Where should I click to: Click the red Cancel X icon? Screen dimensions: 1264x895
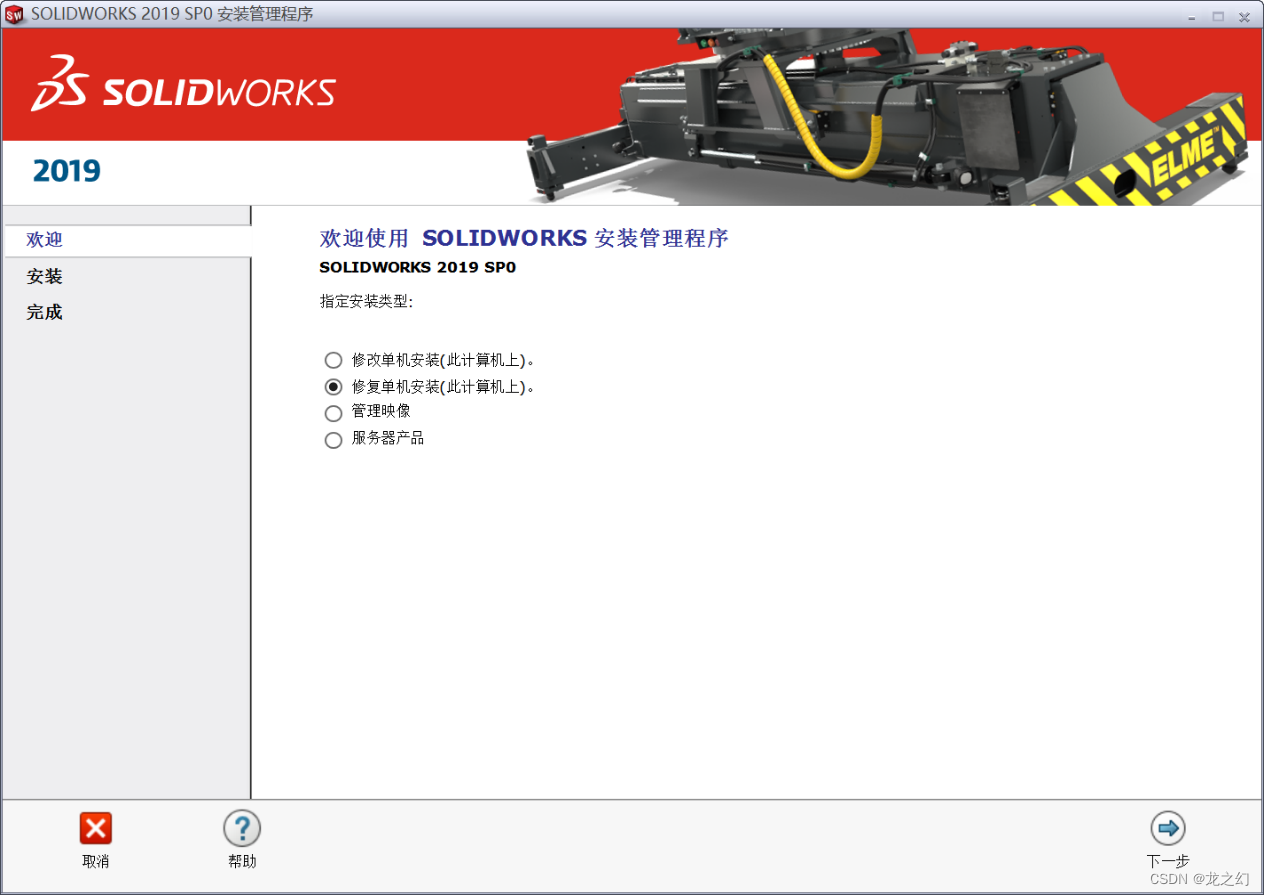point(96,828)
